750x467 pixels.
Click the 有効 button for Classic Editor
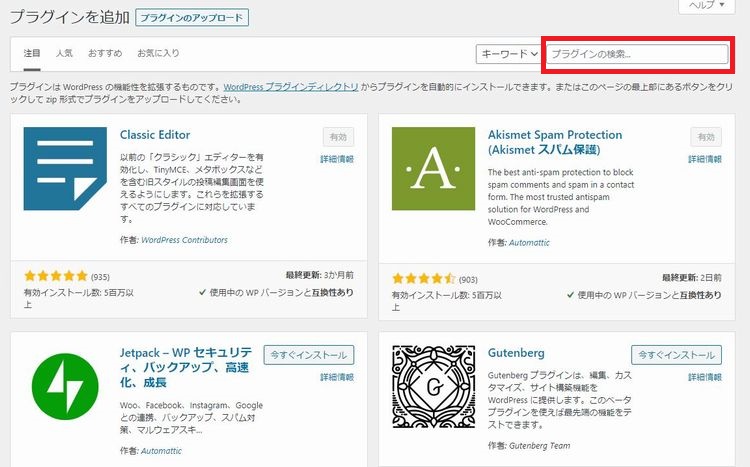click(338, 137)
